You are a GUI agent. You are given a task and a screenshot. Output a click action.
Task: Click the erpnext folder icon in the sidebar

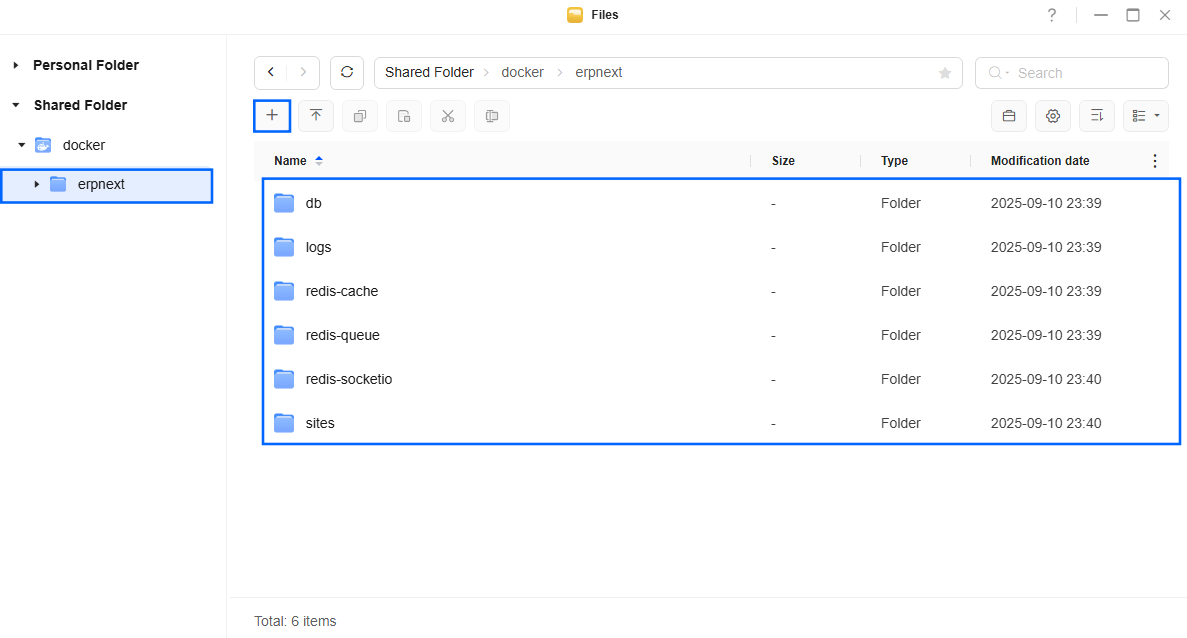coord(58,184)
